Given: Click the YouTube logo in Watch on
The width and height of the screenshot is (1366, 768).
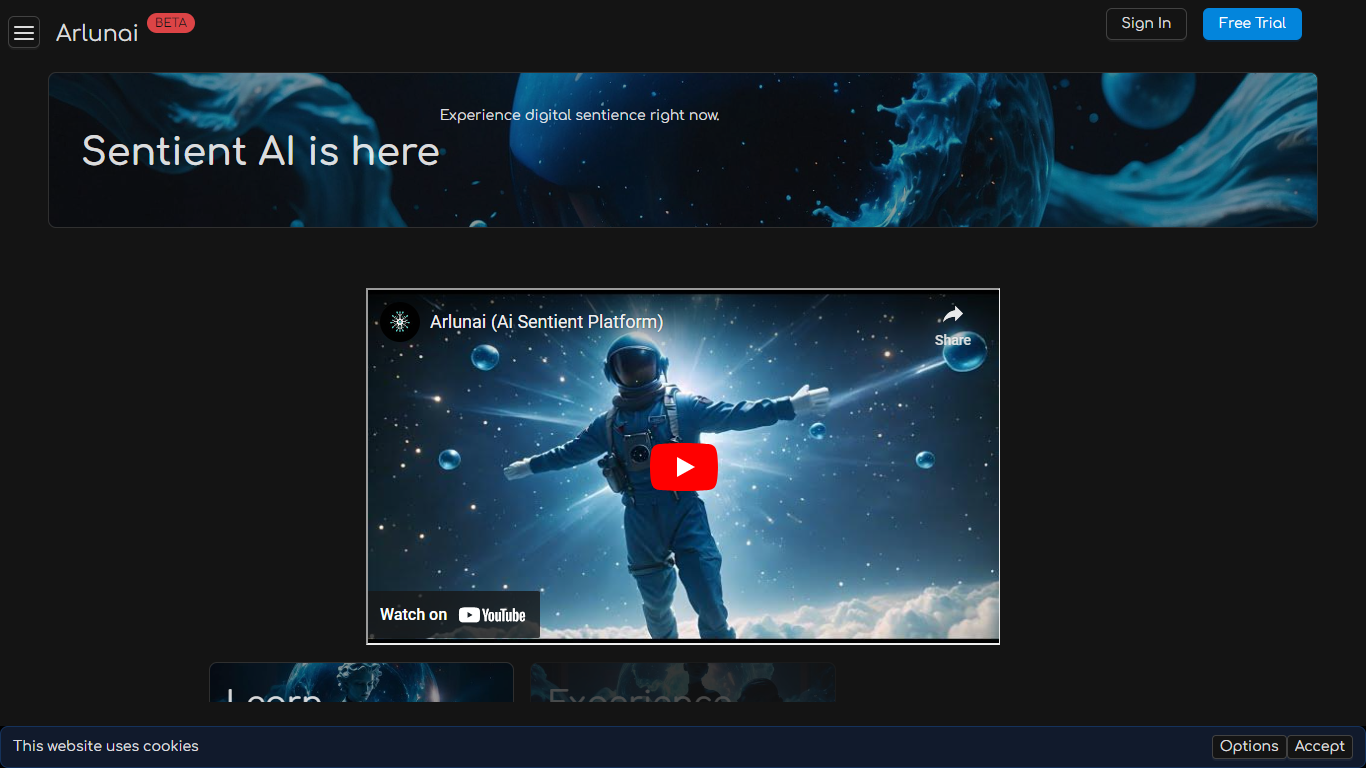Looking at the screenshot, I should coord(492,615).
